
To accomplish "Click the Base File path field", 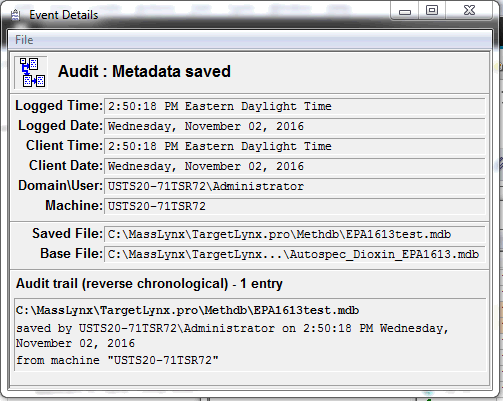I will (295, 255).
